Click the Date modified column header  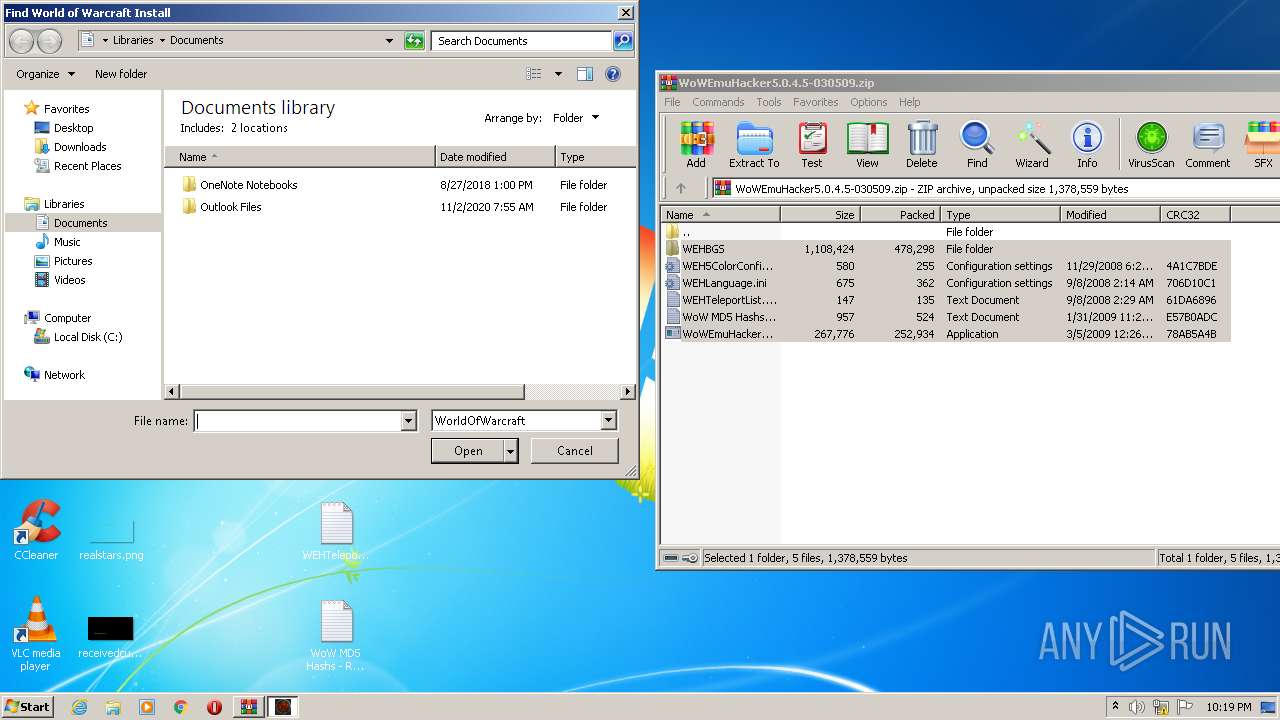[495, 157]
